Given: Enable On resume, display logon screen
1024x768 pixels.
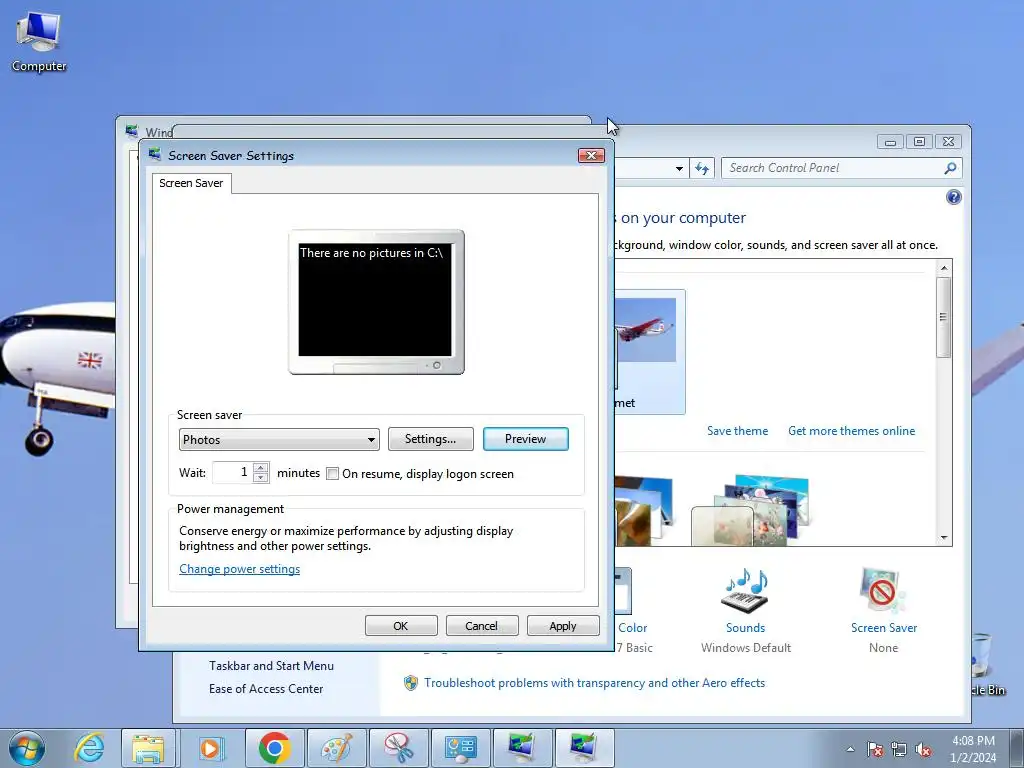Looking at the screenshot, I should tap(332, 474).
